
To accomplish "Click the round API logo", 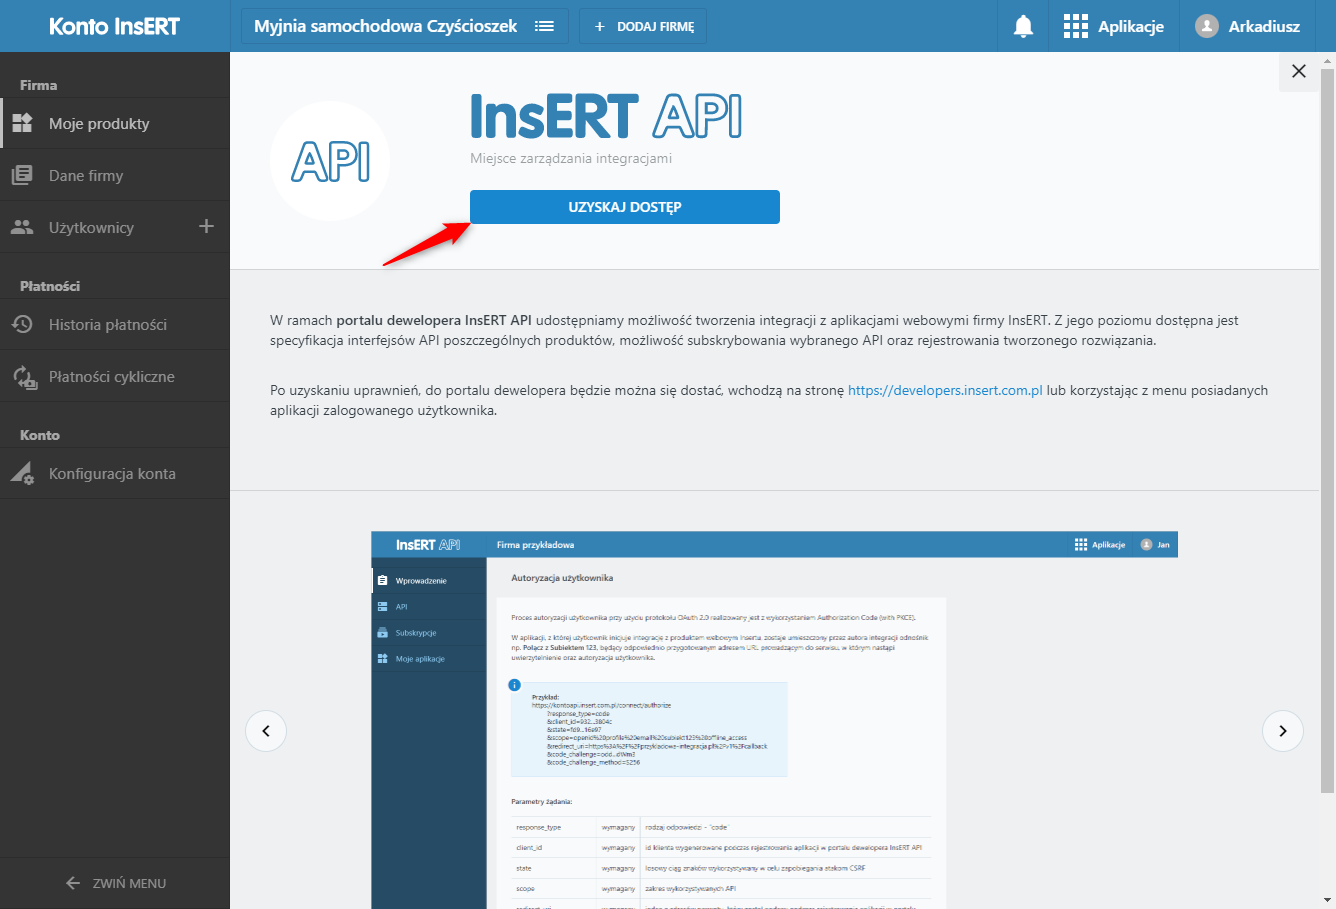I will 330,161.
